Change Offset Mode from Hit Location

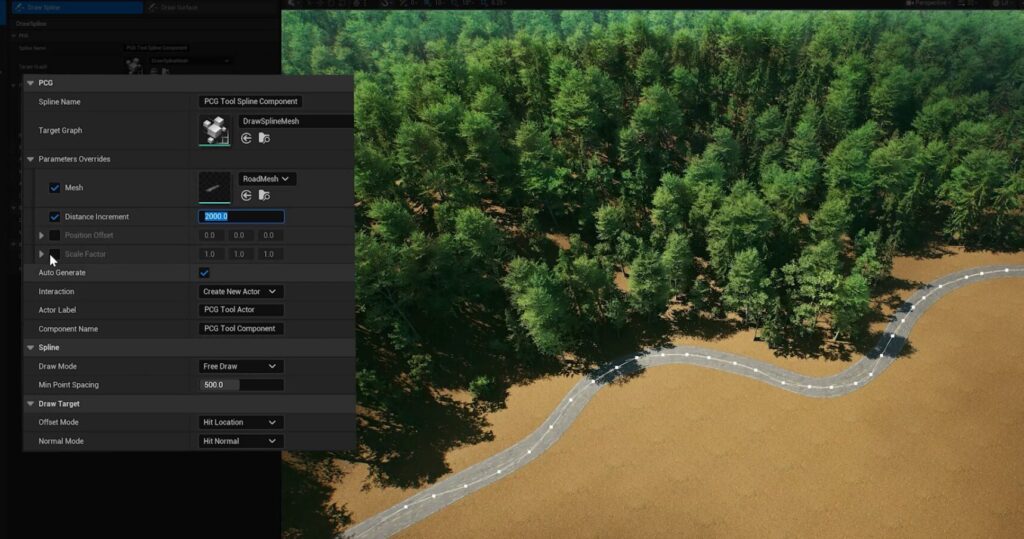241,423
